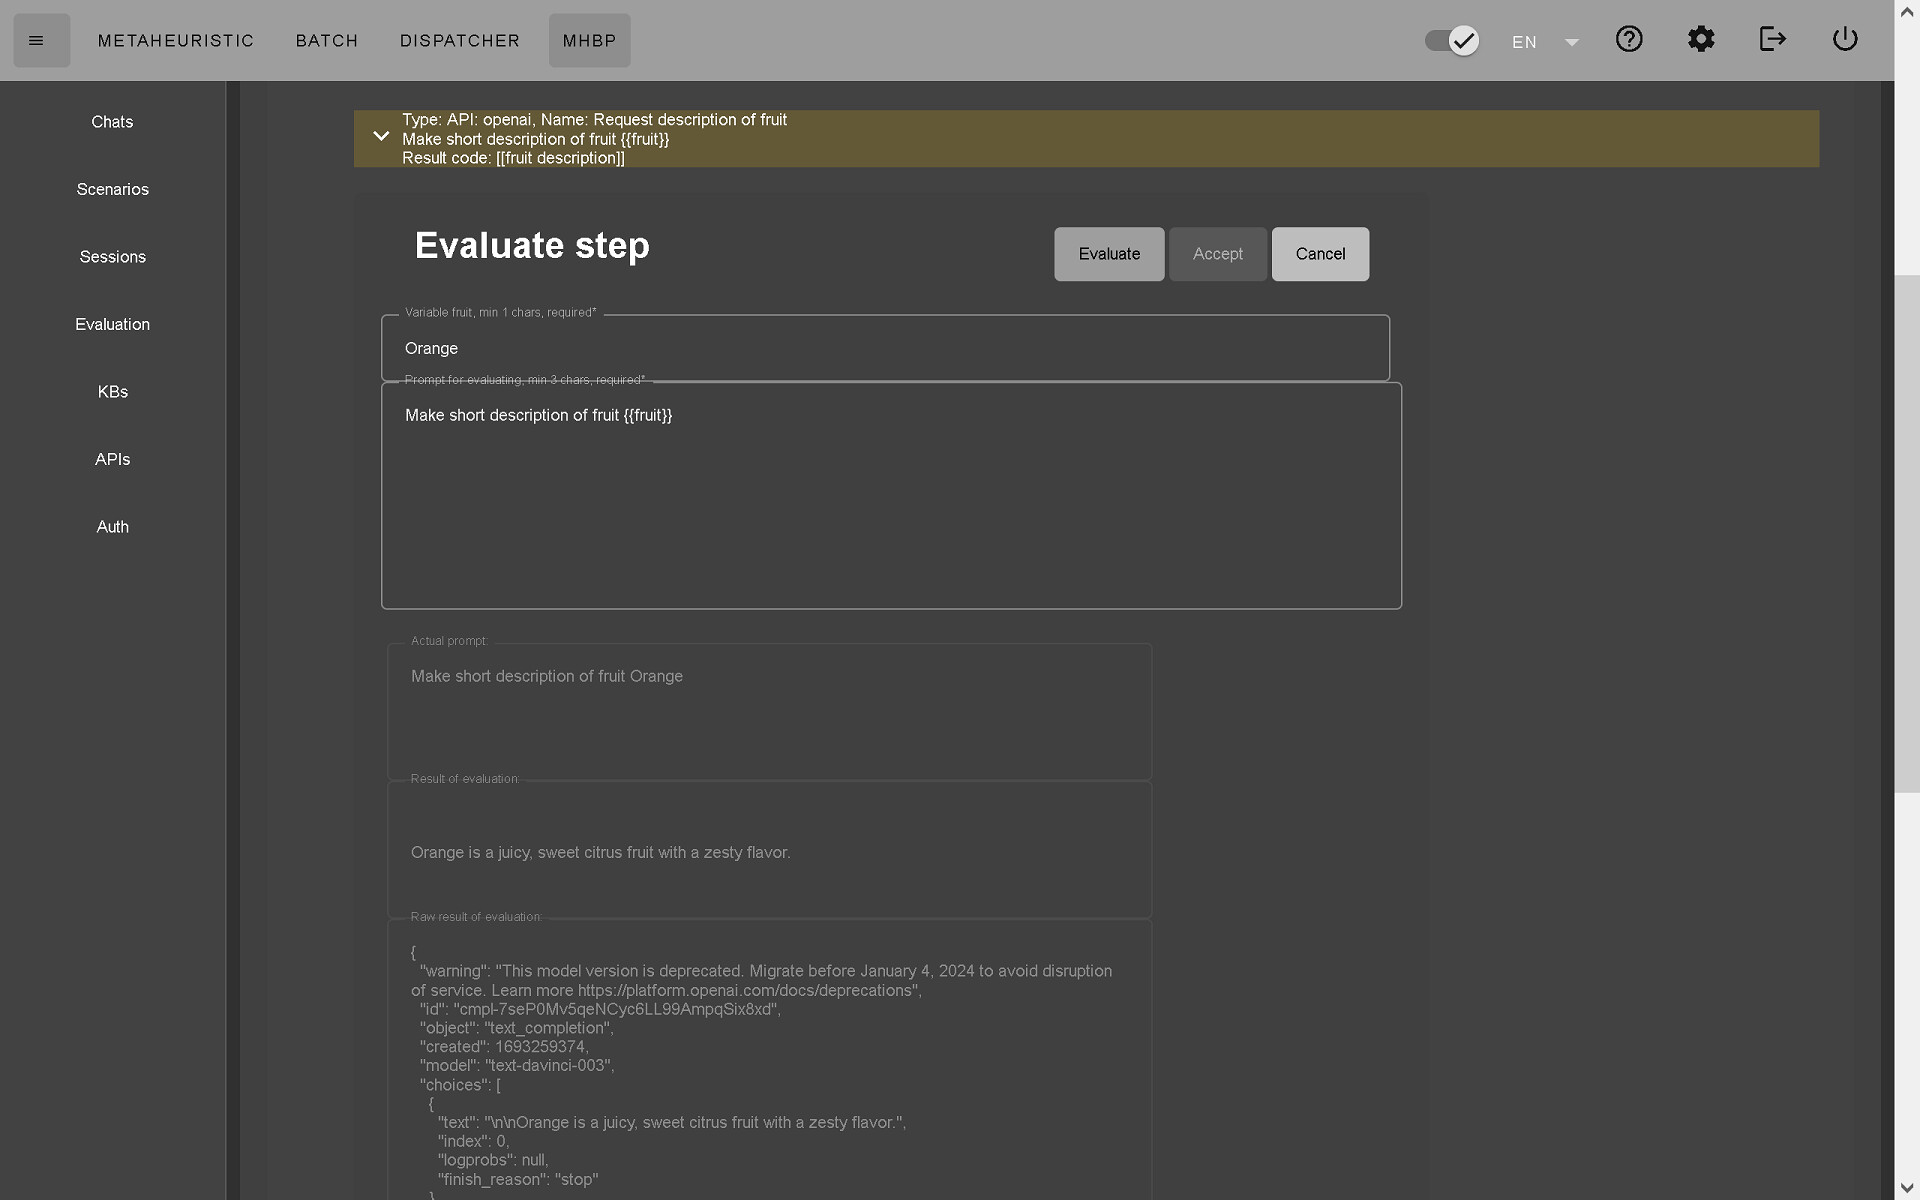
Task: Click the logout arrow icon
Action: (x=1773, y=39)
